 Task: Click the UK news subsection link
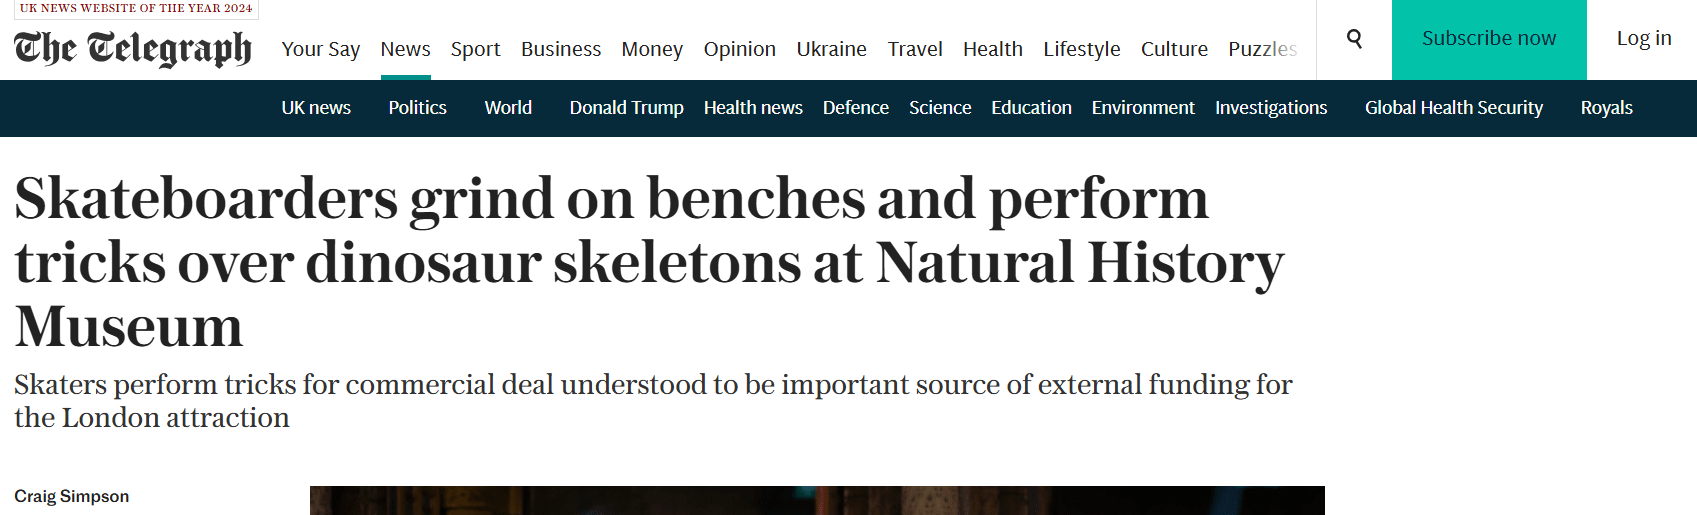click(x=316, y=108)
